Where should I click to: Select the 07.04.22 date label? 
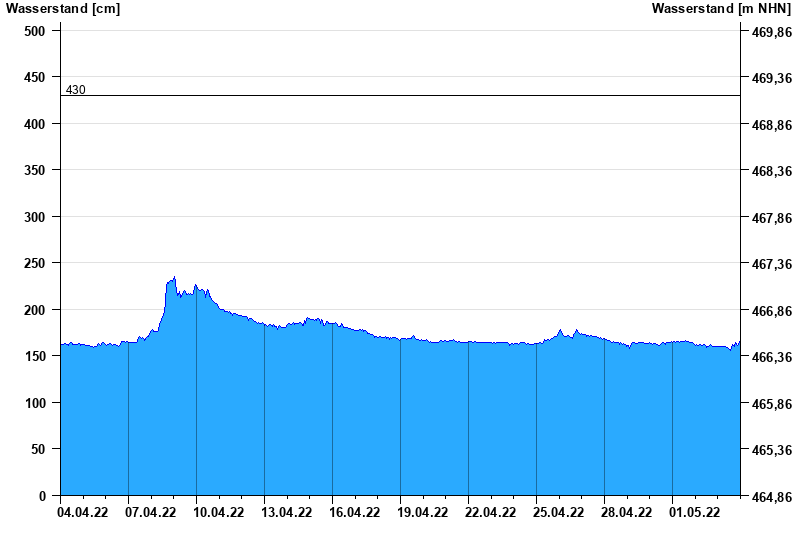click(151, 513)
